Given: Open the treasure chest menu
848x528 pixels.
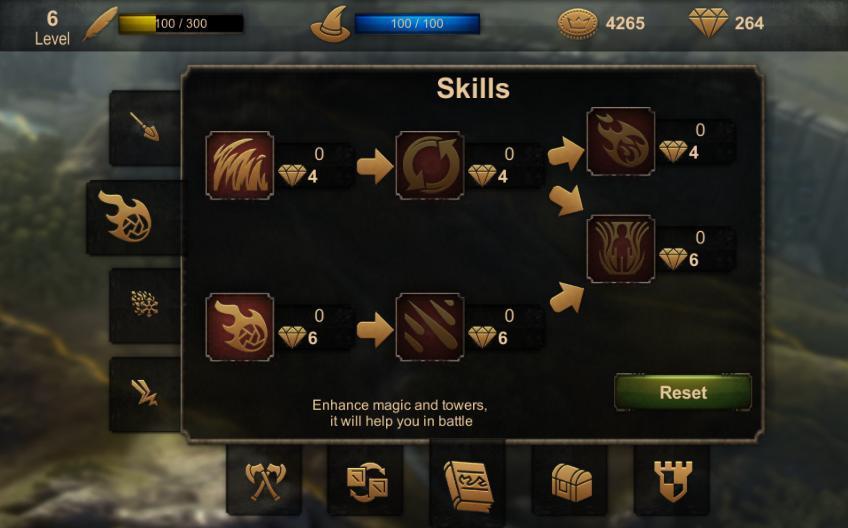Looking at the screenshot, I should [570, 480].
